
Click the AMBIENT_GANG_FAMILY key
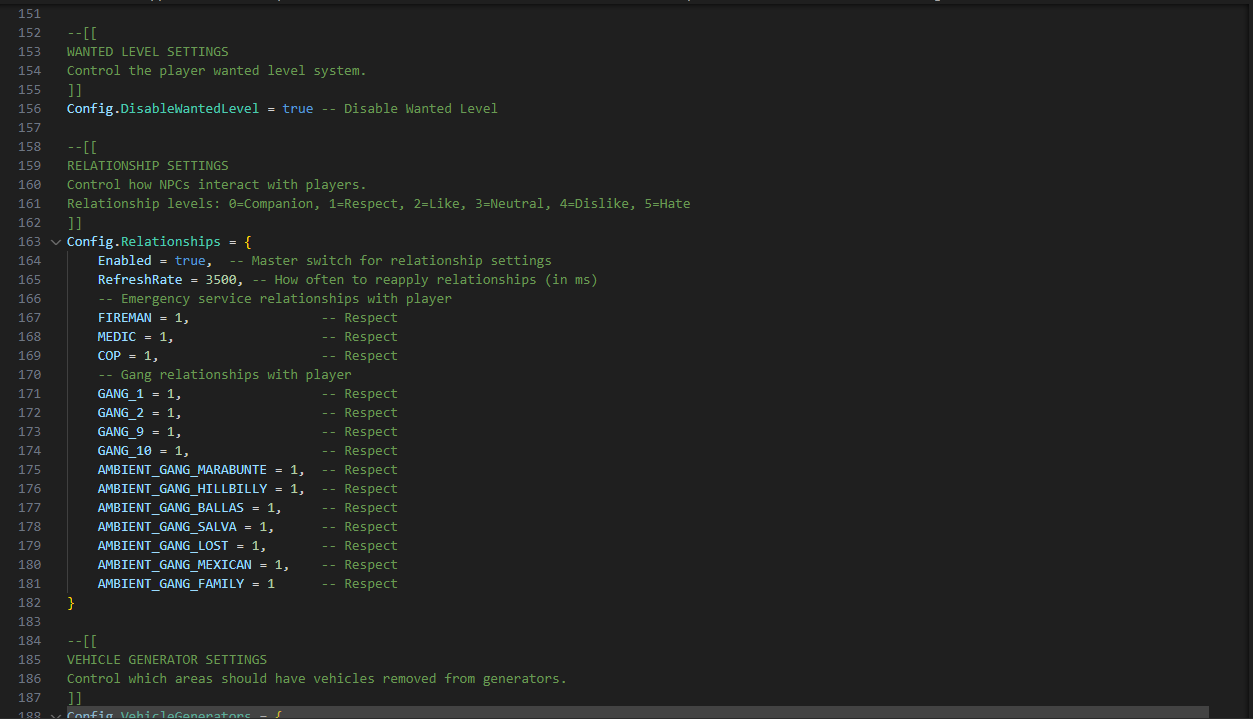tap(171, 584)
